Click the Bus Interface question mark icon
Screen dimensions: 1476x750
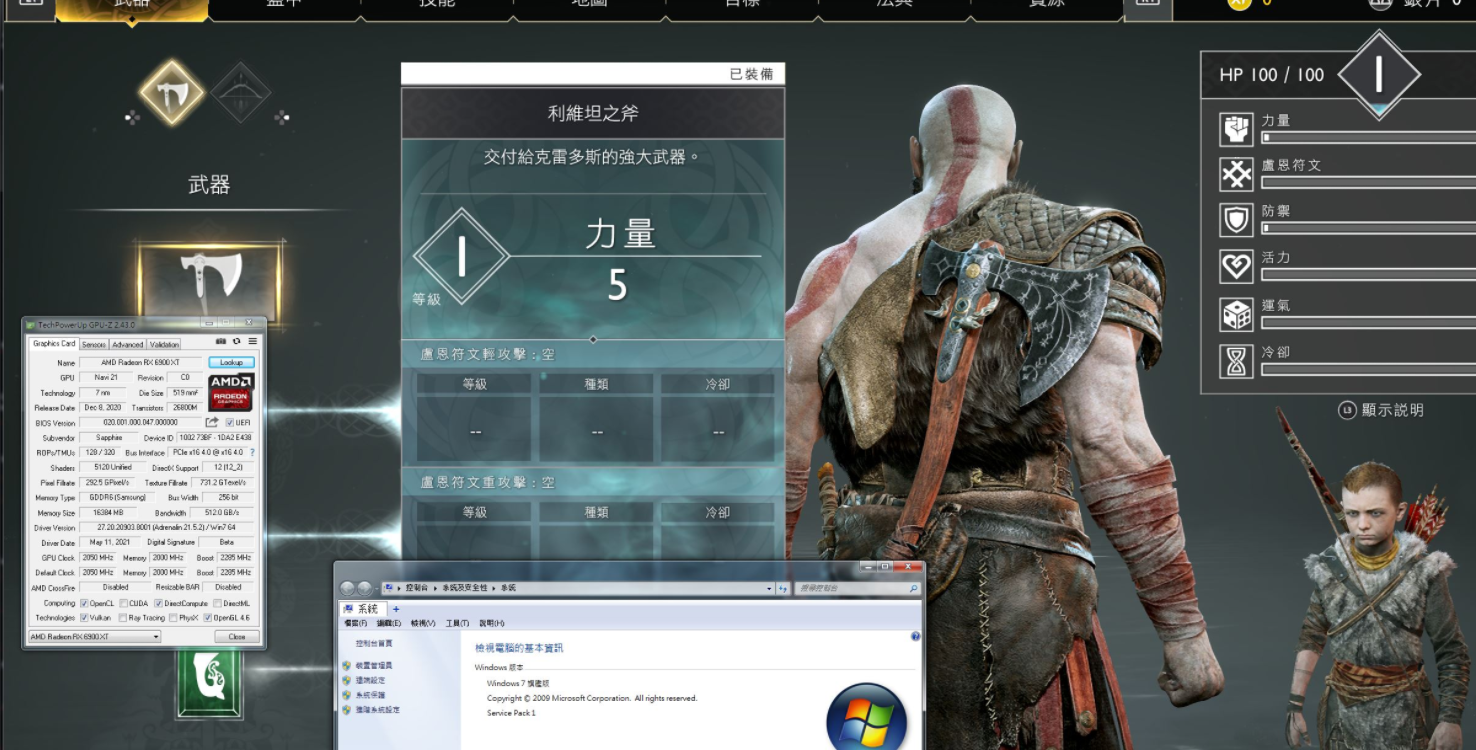point(252,453)
